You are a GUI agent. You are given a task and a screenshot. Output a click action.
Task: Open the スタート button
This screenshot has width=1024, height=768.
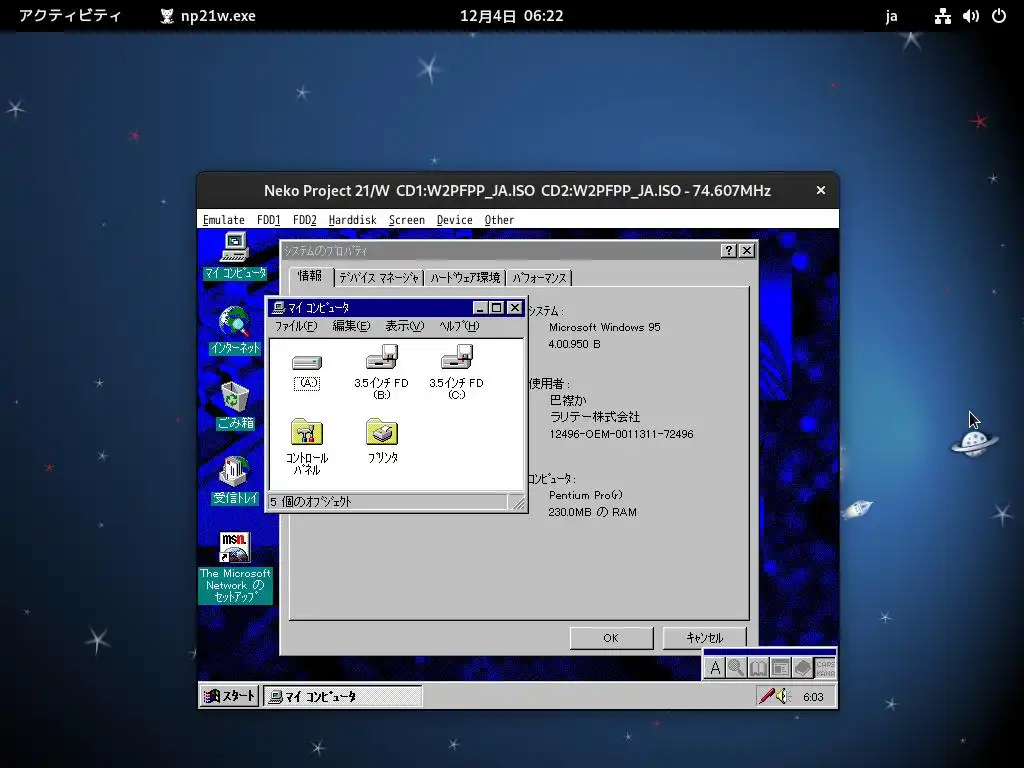[229, 696]
